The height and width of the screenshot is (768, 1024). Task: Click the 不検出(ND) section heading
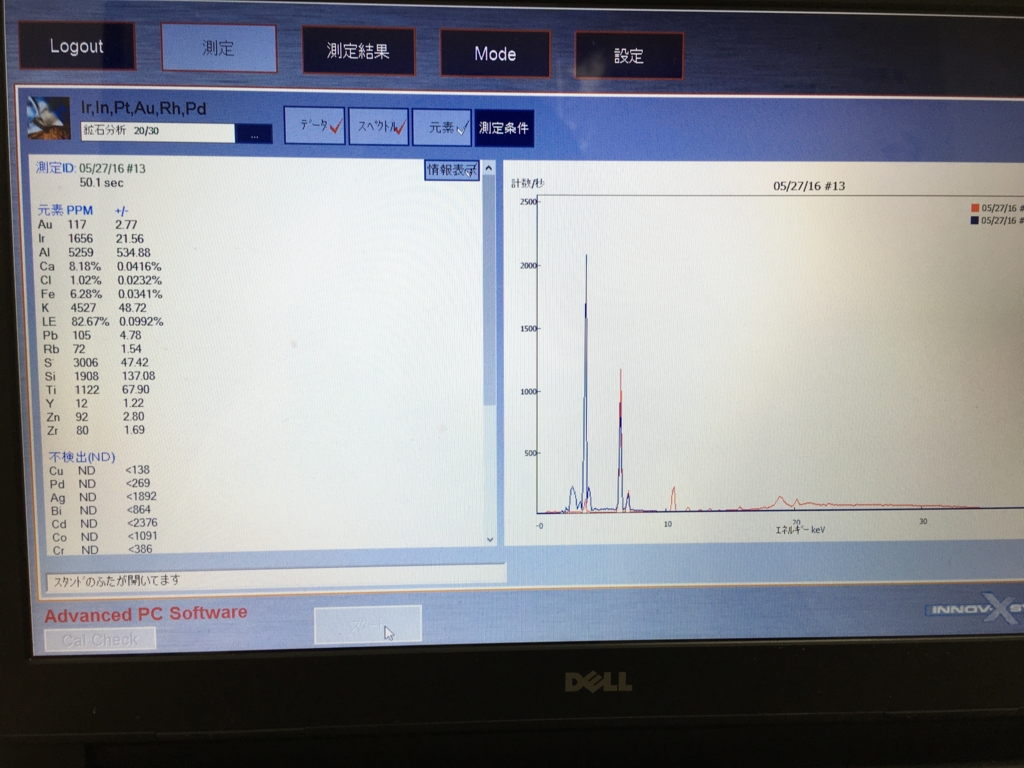(82, 456)
